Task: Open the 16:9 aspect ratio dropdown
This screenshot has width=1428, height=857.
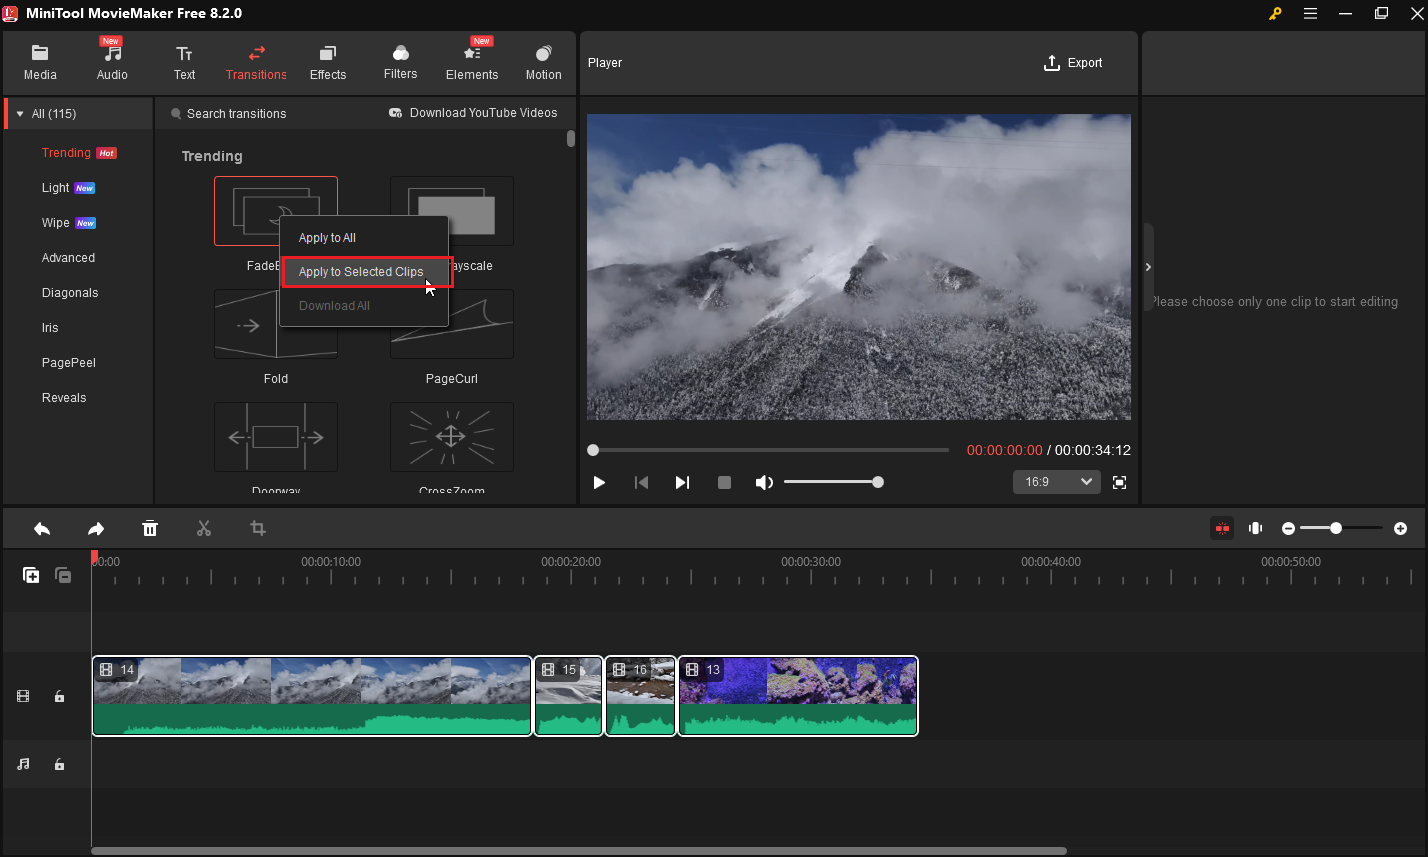Action: pyautogui.click(x=1057, y=482)
